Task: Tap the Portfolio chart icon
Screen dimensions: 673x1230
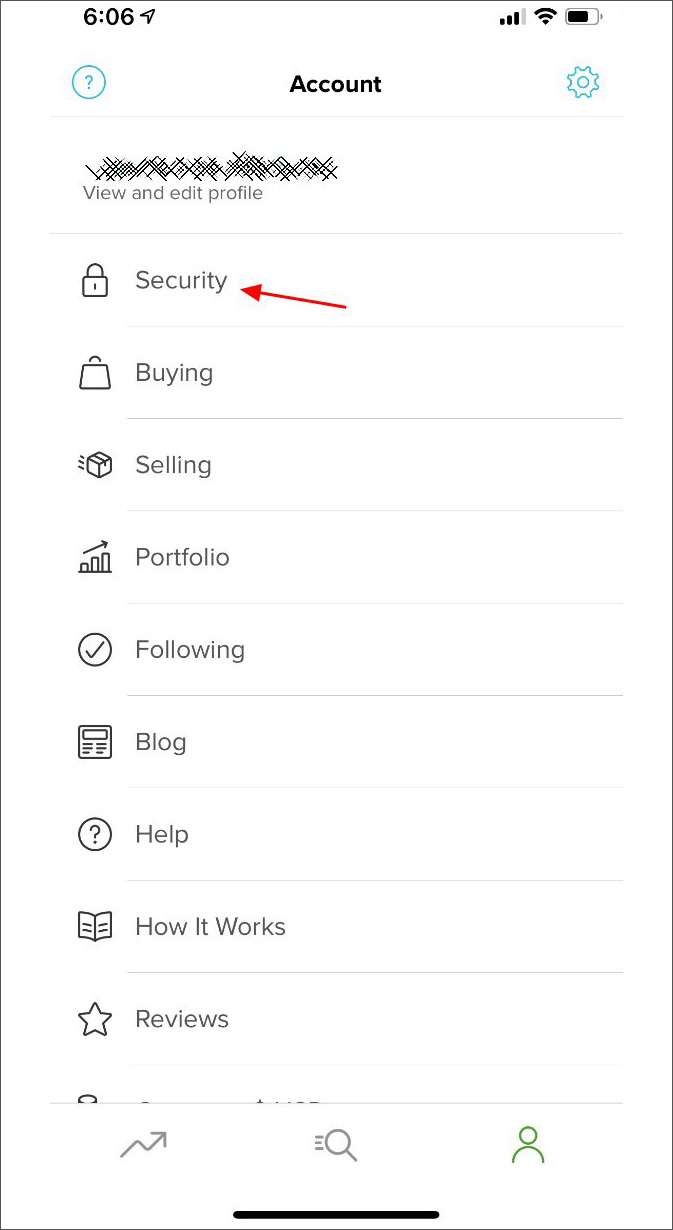Action: coord(95,557)
